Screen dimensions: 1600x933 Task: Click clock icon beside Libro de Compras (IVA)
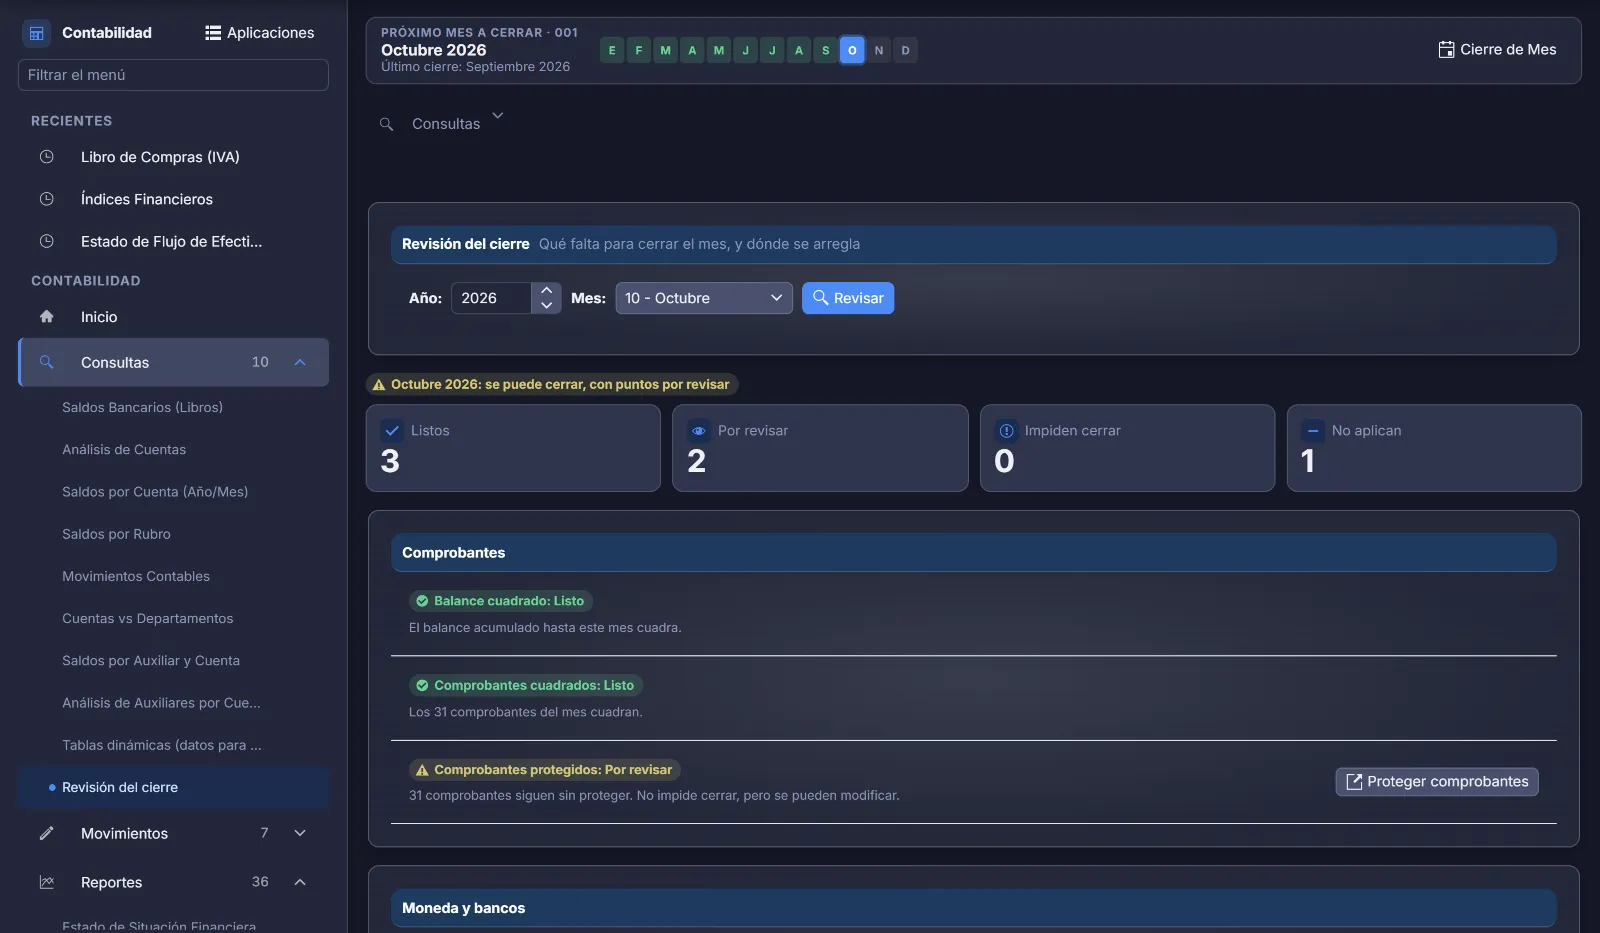tap(46, 157)
